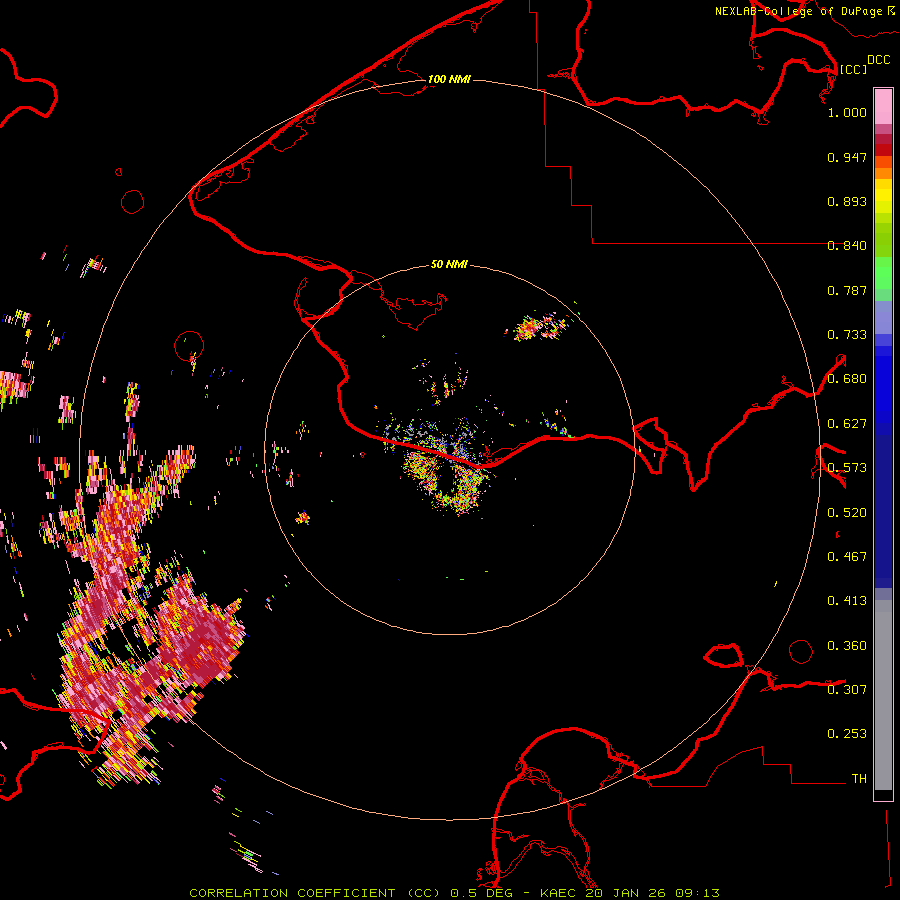Select the 0.307 value on the color scale
Screen dimensions: 900x900
(x=847, y=689)
